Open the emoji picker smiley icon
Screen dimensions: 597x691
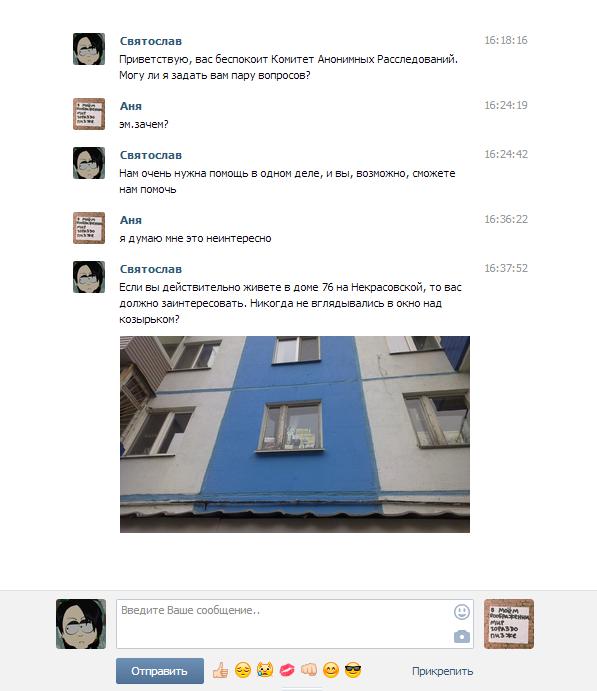(462, 612)
